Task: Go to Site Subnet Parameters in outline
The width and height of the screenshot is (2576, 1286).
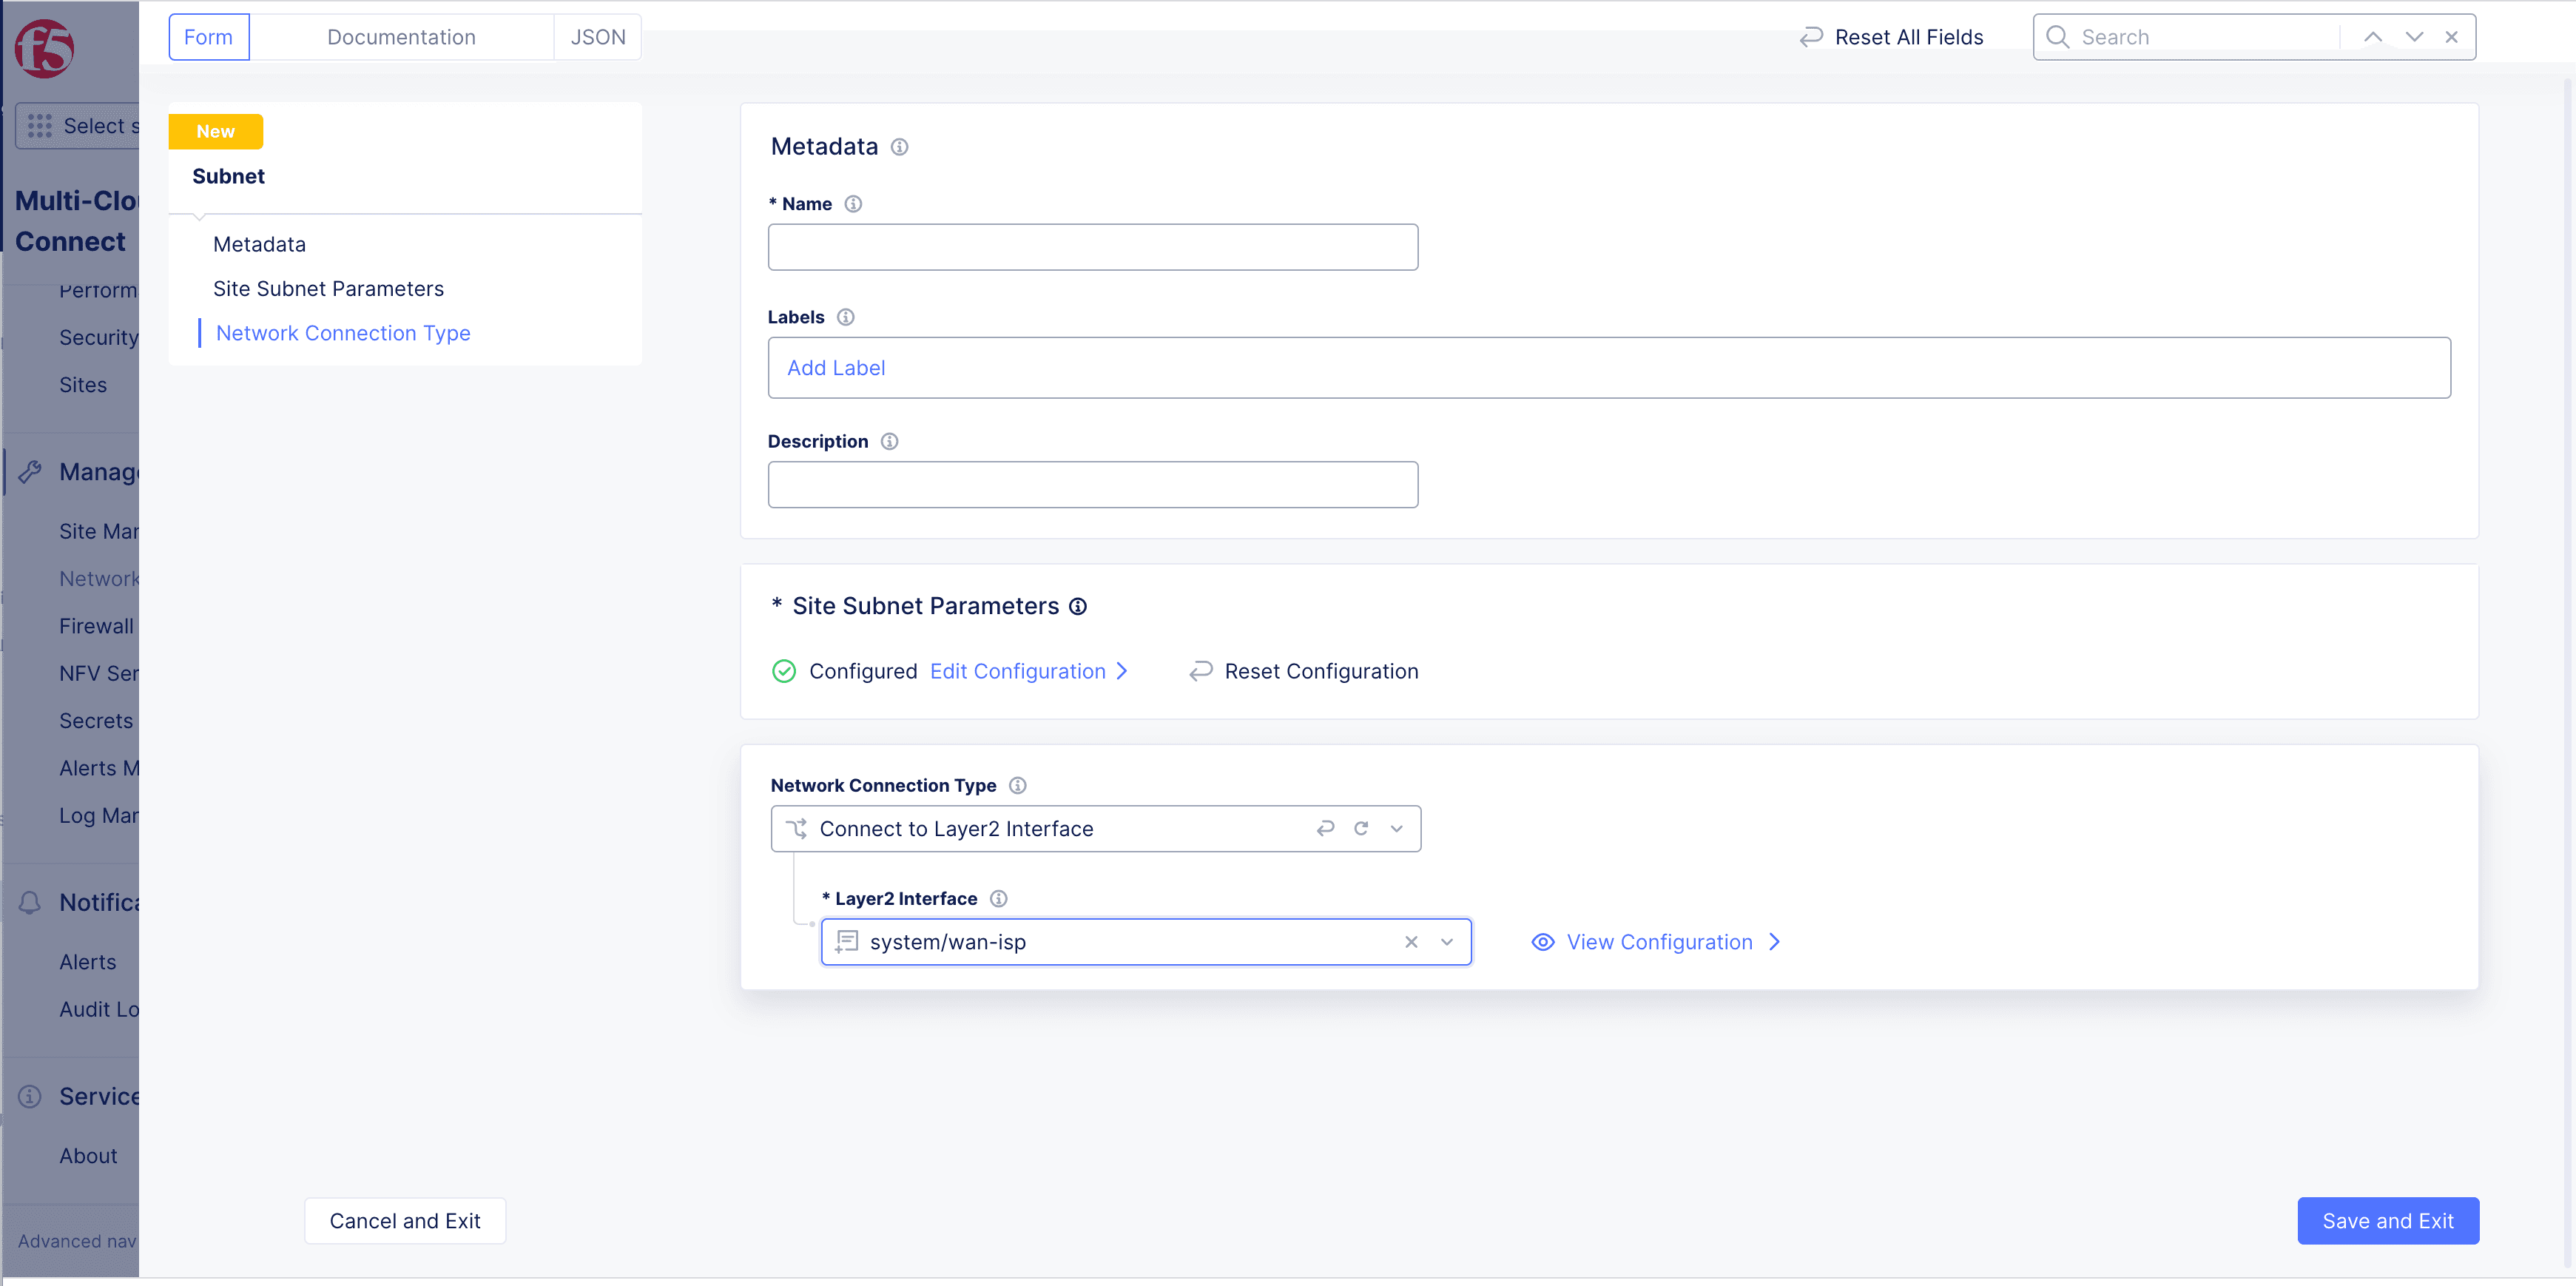Action: 328,288
